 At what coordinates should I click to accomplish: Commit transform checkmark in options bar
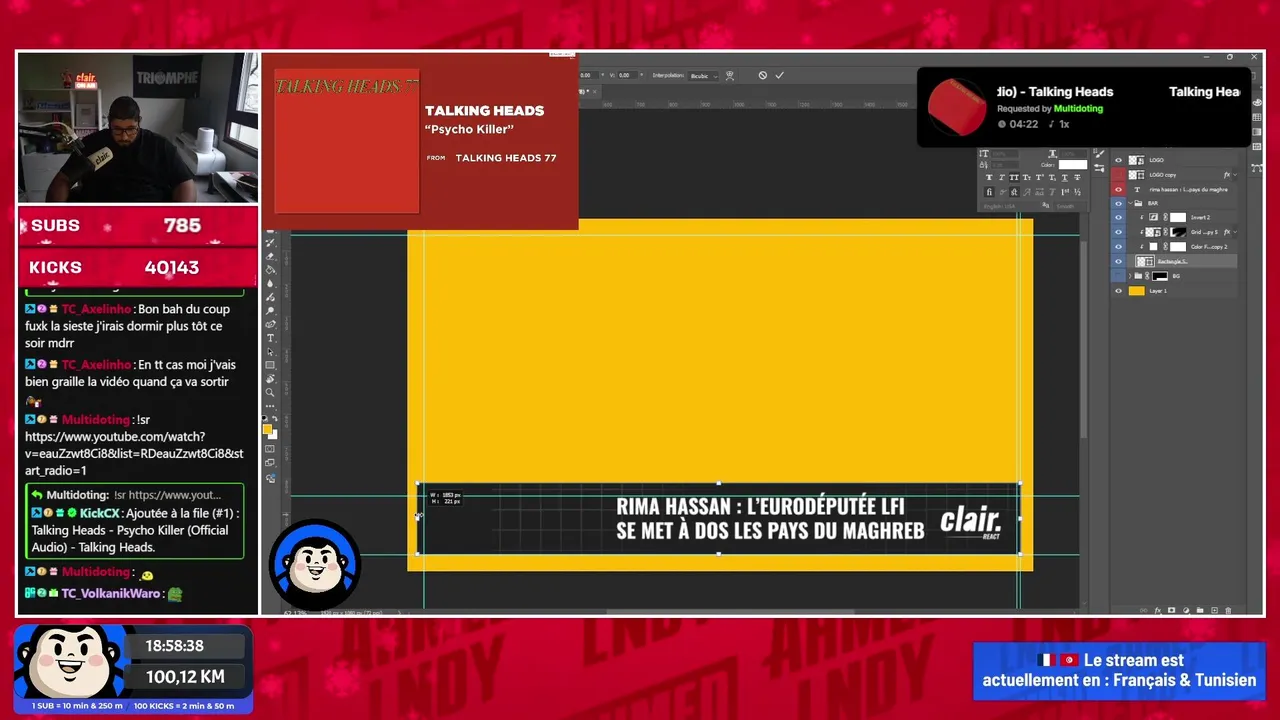pos(780,75)
